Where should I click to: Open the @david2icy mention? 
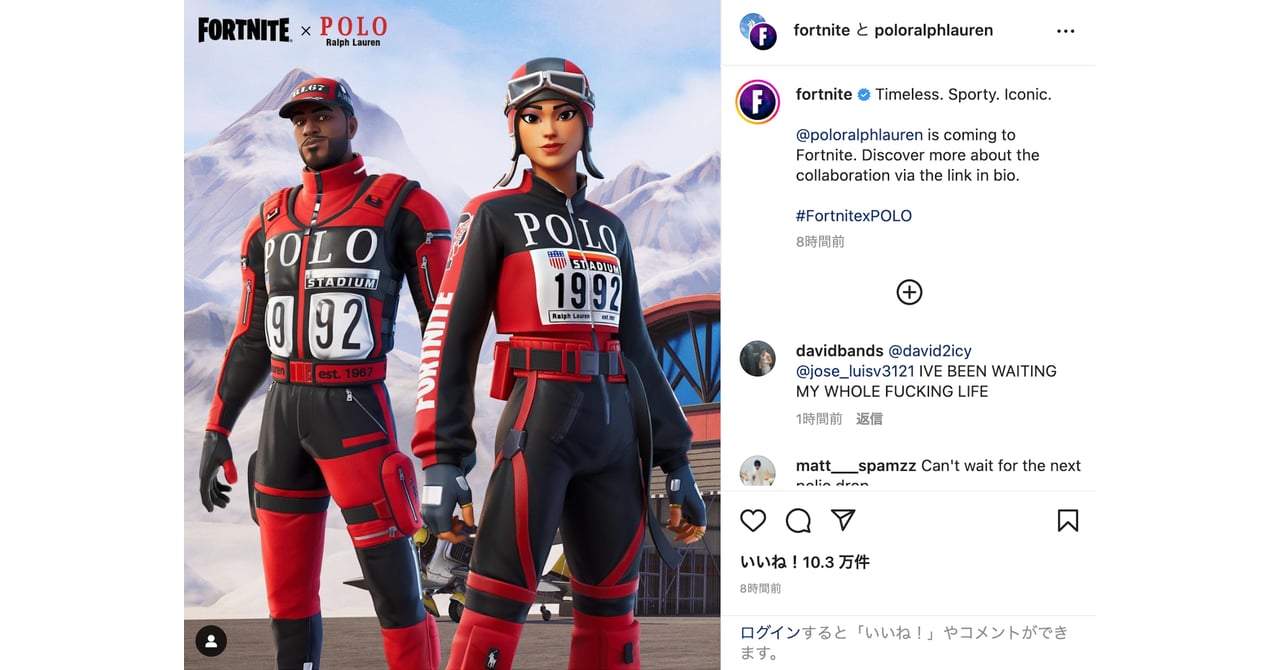click(930, 351)
